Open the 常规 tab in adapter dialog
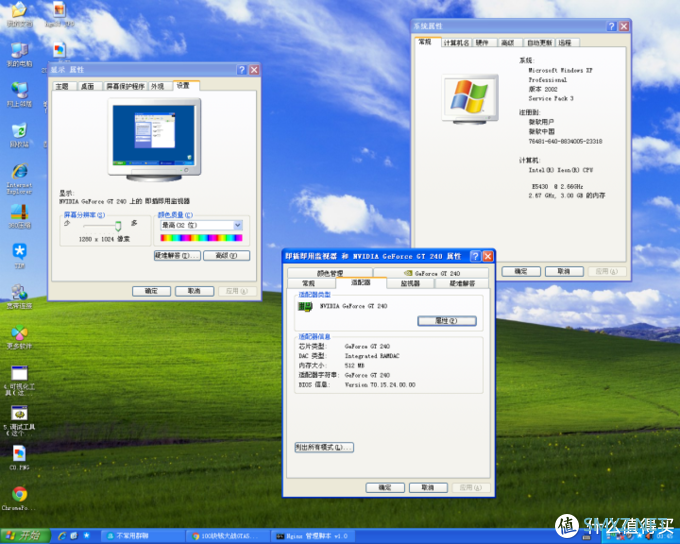This screenshot has height=544, width=680. click(x=311, y=283)
